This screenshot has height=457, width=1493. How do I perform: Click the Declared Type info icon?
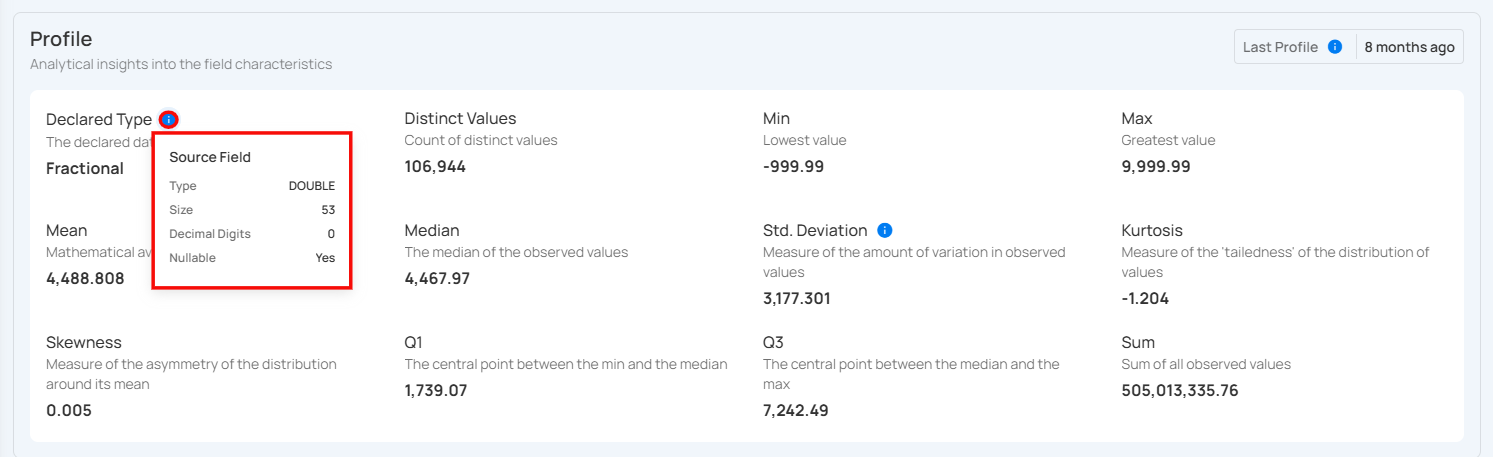pyautogui.click(x=169, y=120)
